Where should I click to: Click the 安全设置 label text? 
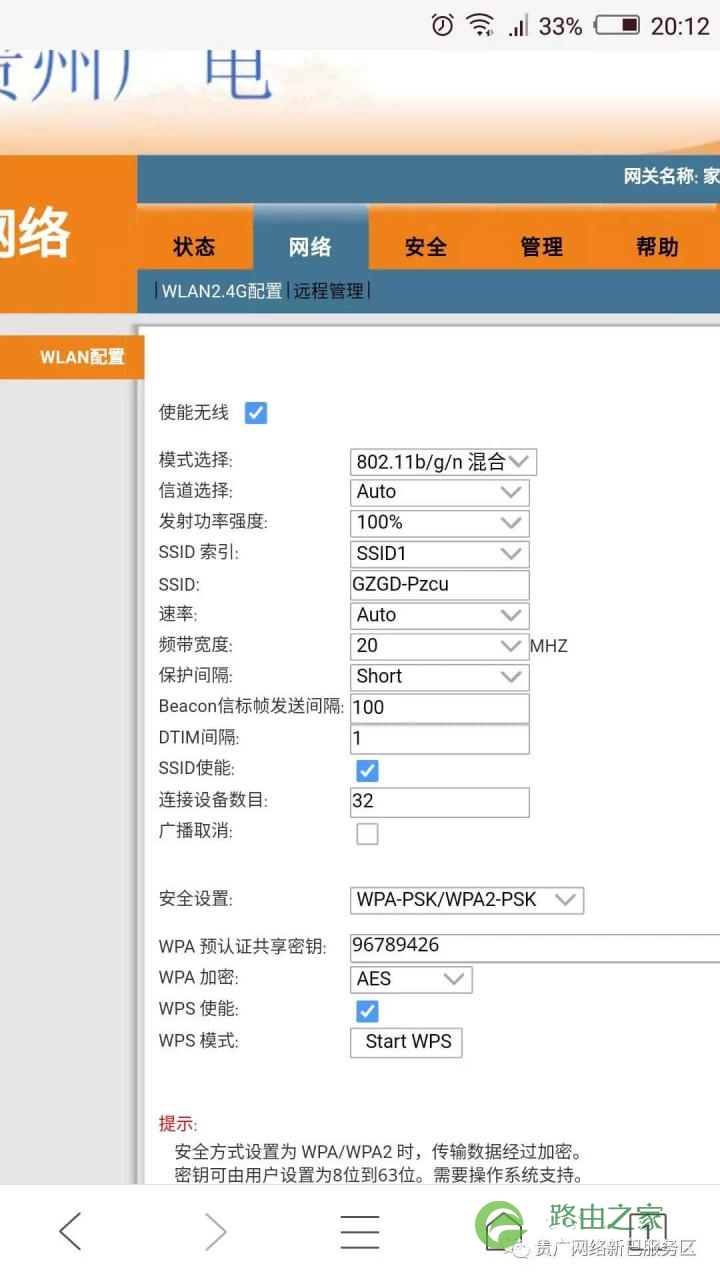point(196,899)
